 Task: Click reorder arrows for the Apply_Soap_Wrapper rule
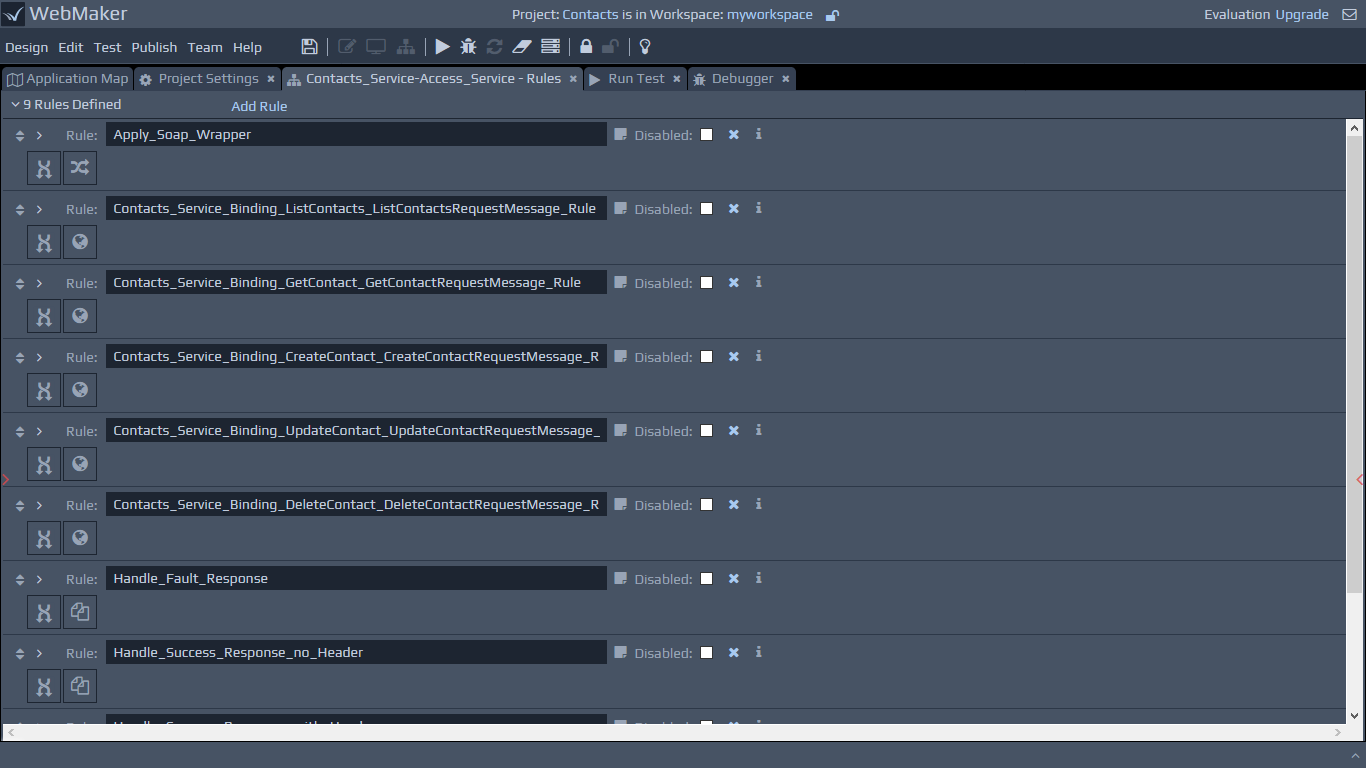20,135
